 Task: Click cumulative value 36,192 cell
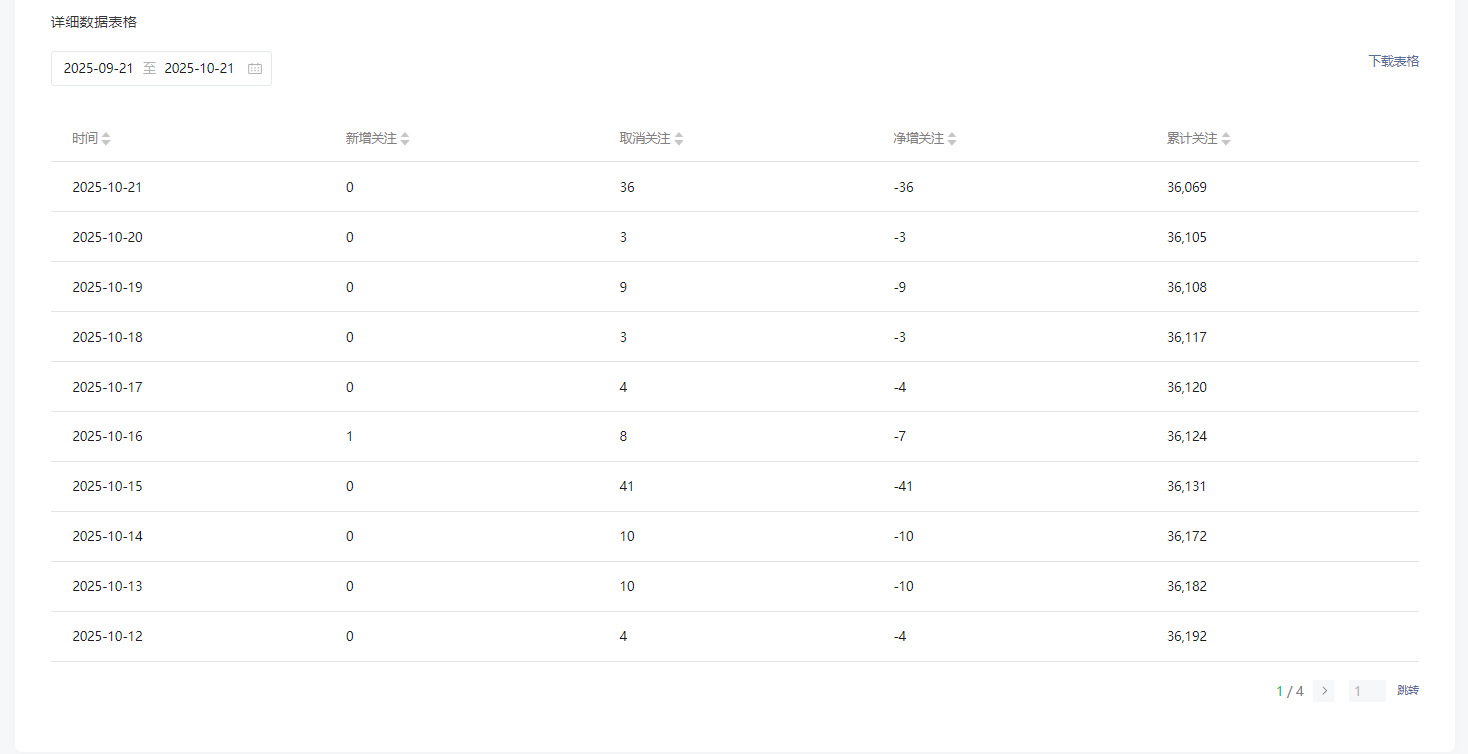tap(1187, 636)
